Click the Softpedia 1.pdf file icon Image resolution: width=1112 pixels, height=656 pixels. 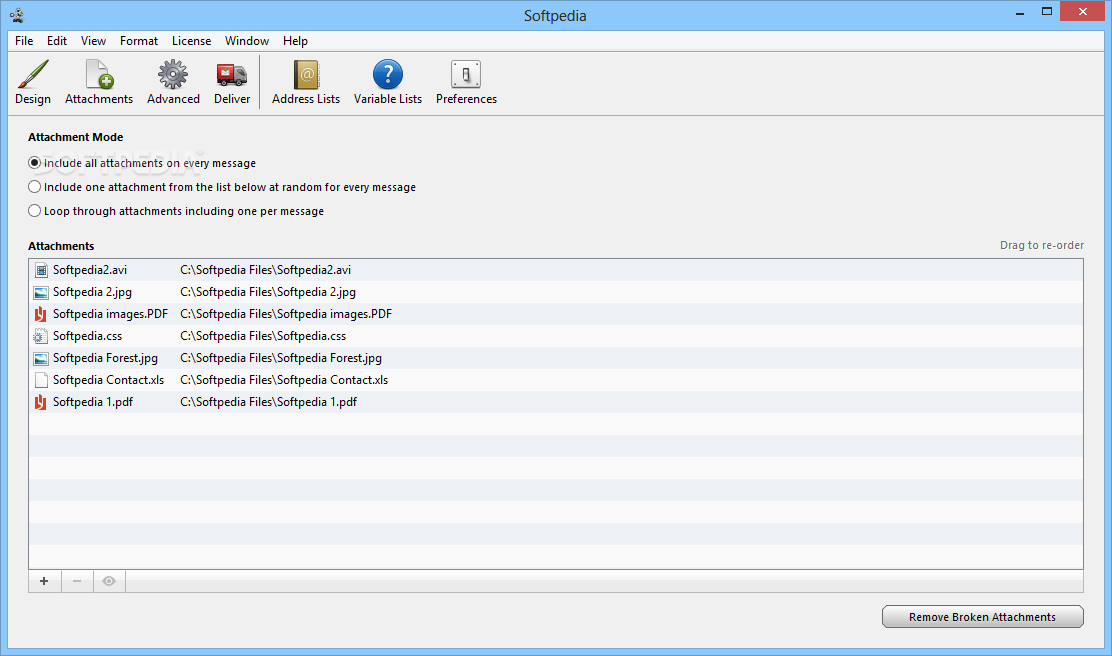40,402
